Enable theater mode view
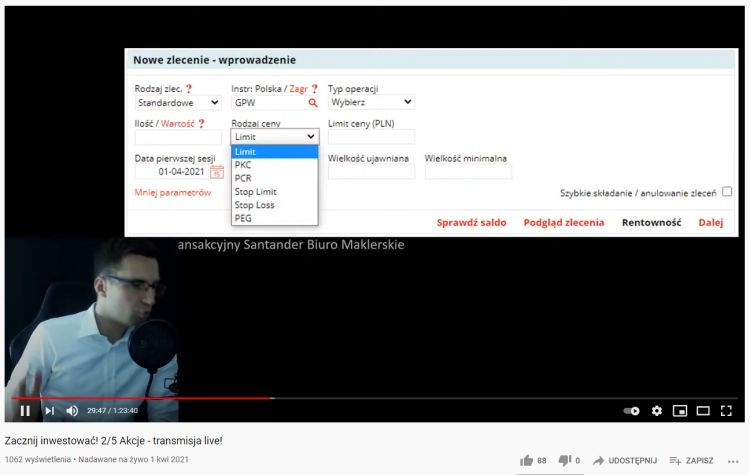This screenshot has width=750, height=475. [703, 410]
